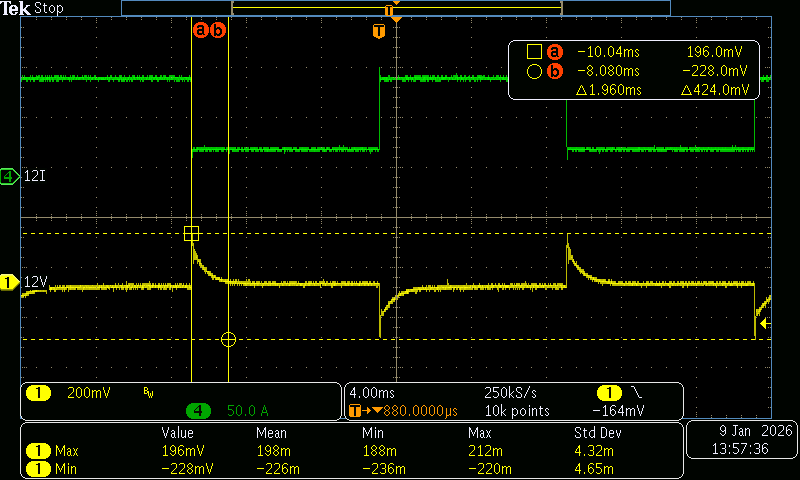This screenshot has height=480, width=800.
Task: Click the bandwidth limit 'Bw' indicator
Action: click(148, 392)
